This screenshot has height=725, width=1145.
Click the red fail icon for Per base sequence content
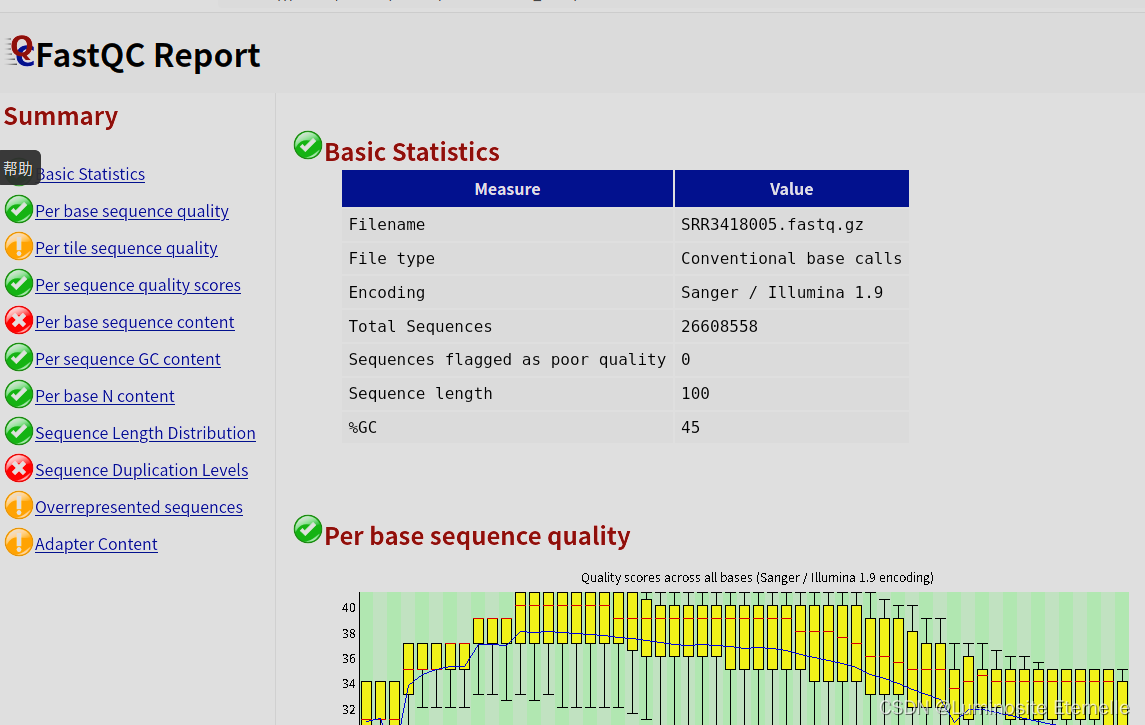19,320
